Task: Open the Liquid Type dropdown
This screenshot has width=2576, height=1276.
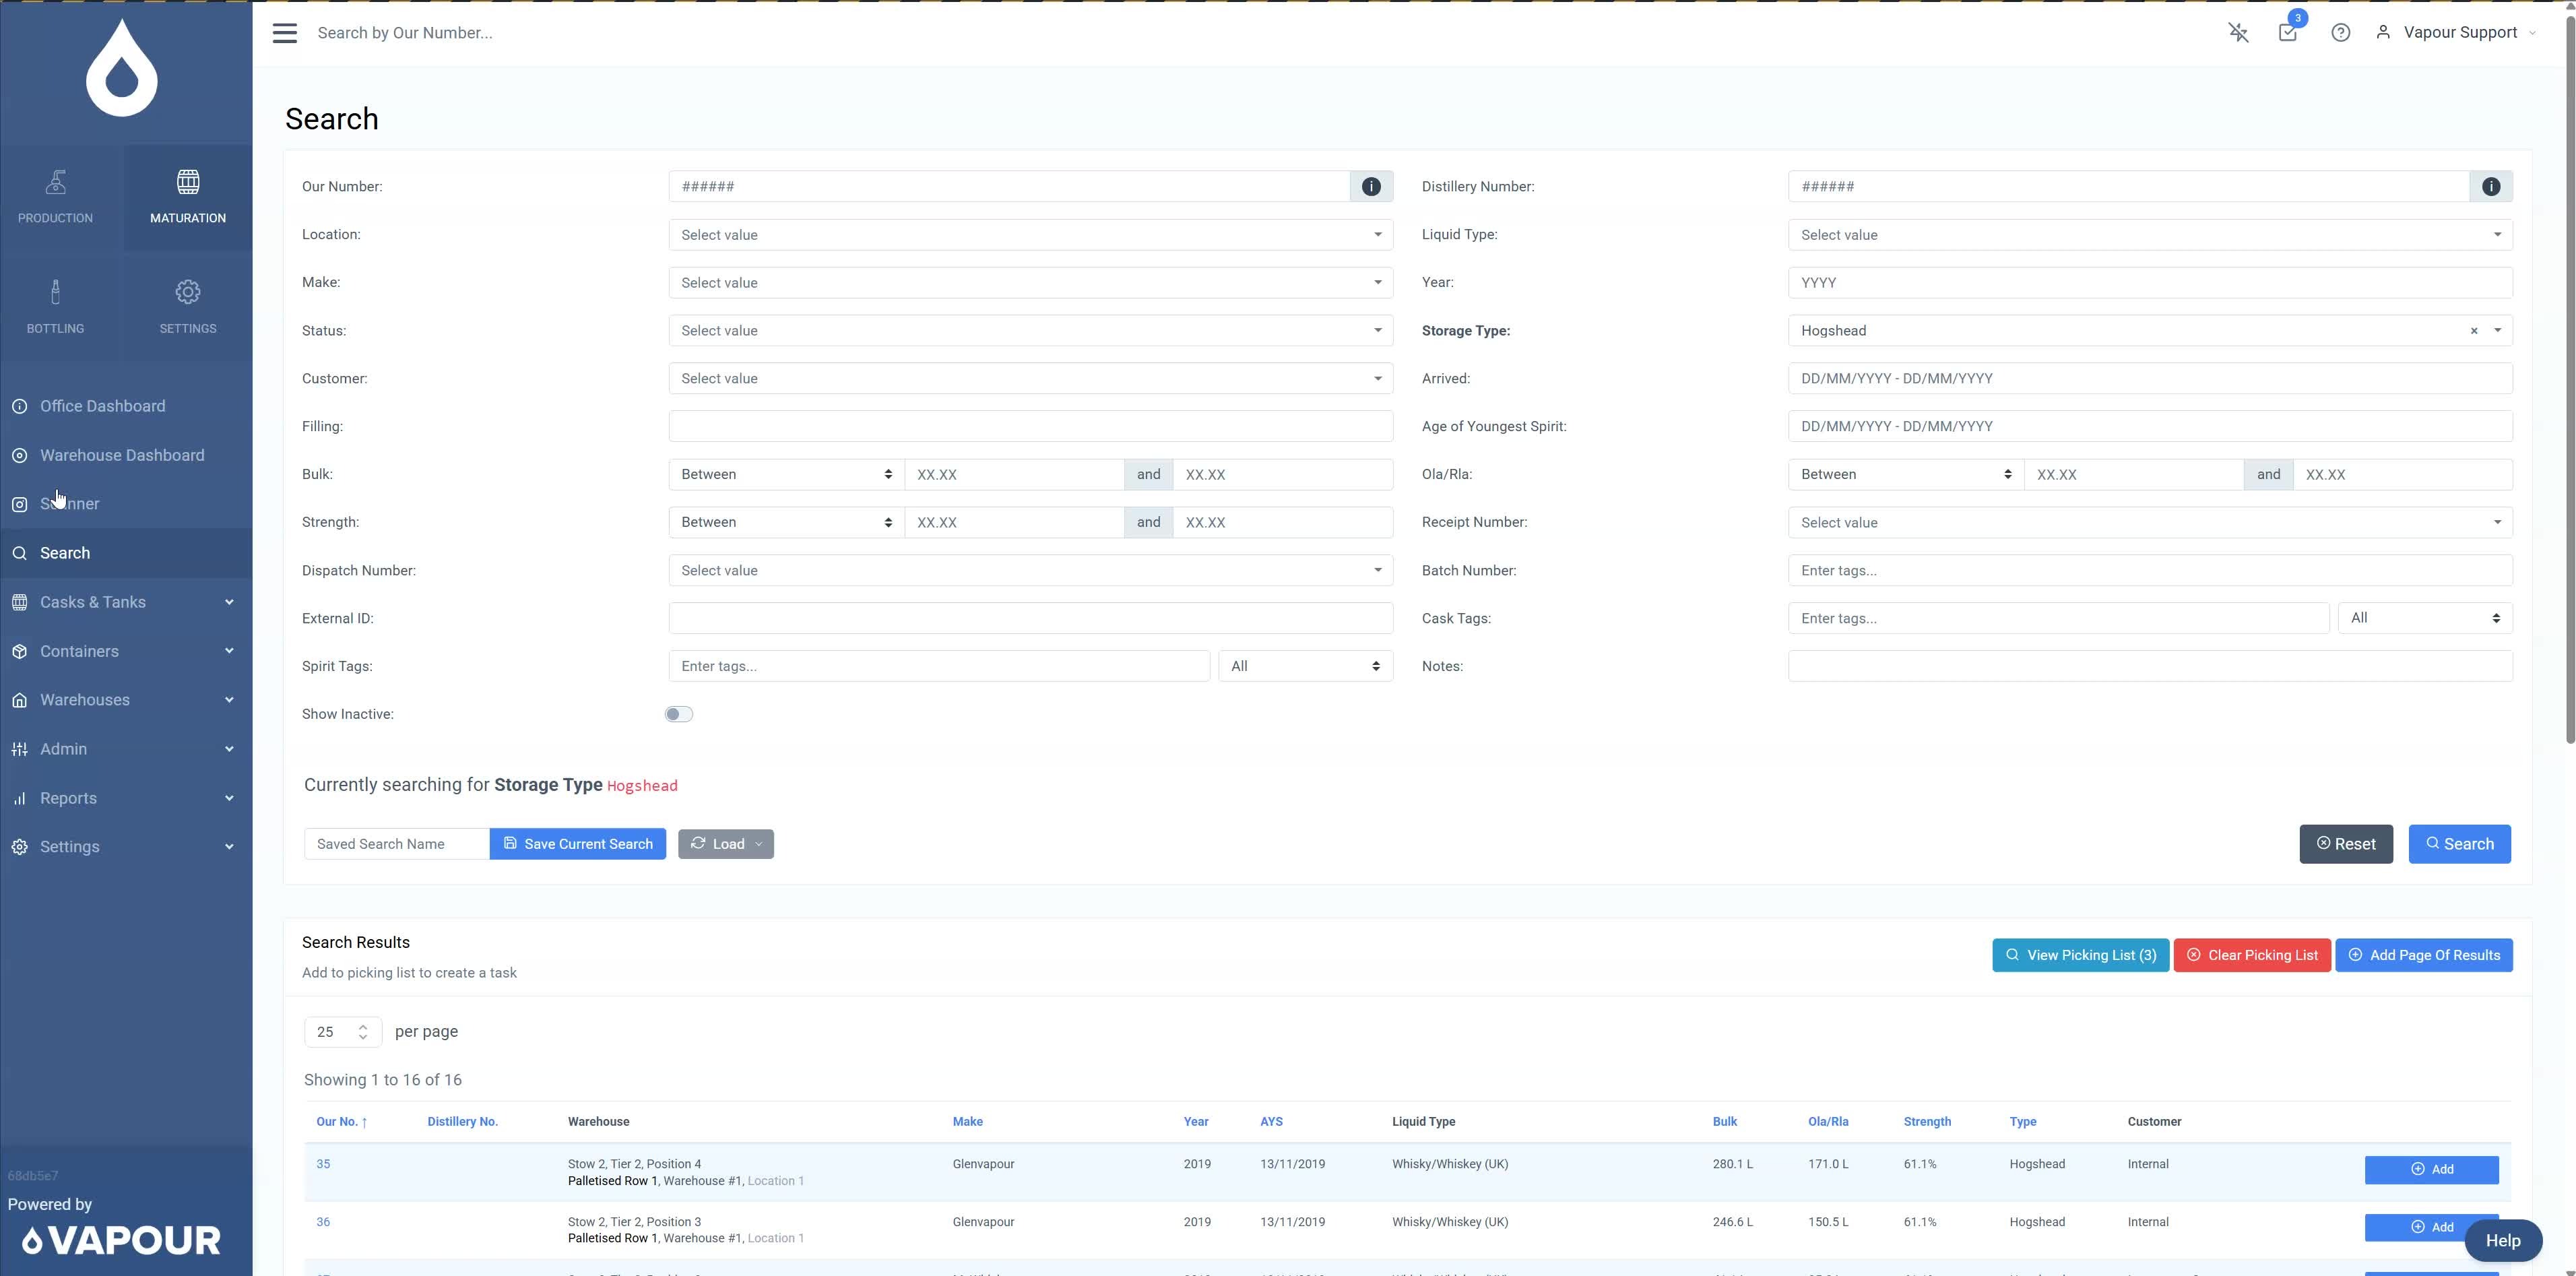Action: click(x=2149, y=235)
